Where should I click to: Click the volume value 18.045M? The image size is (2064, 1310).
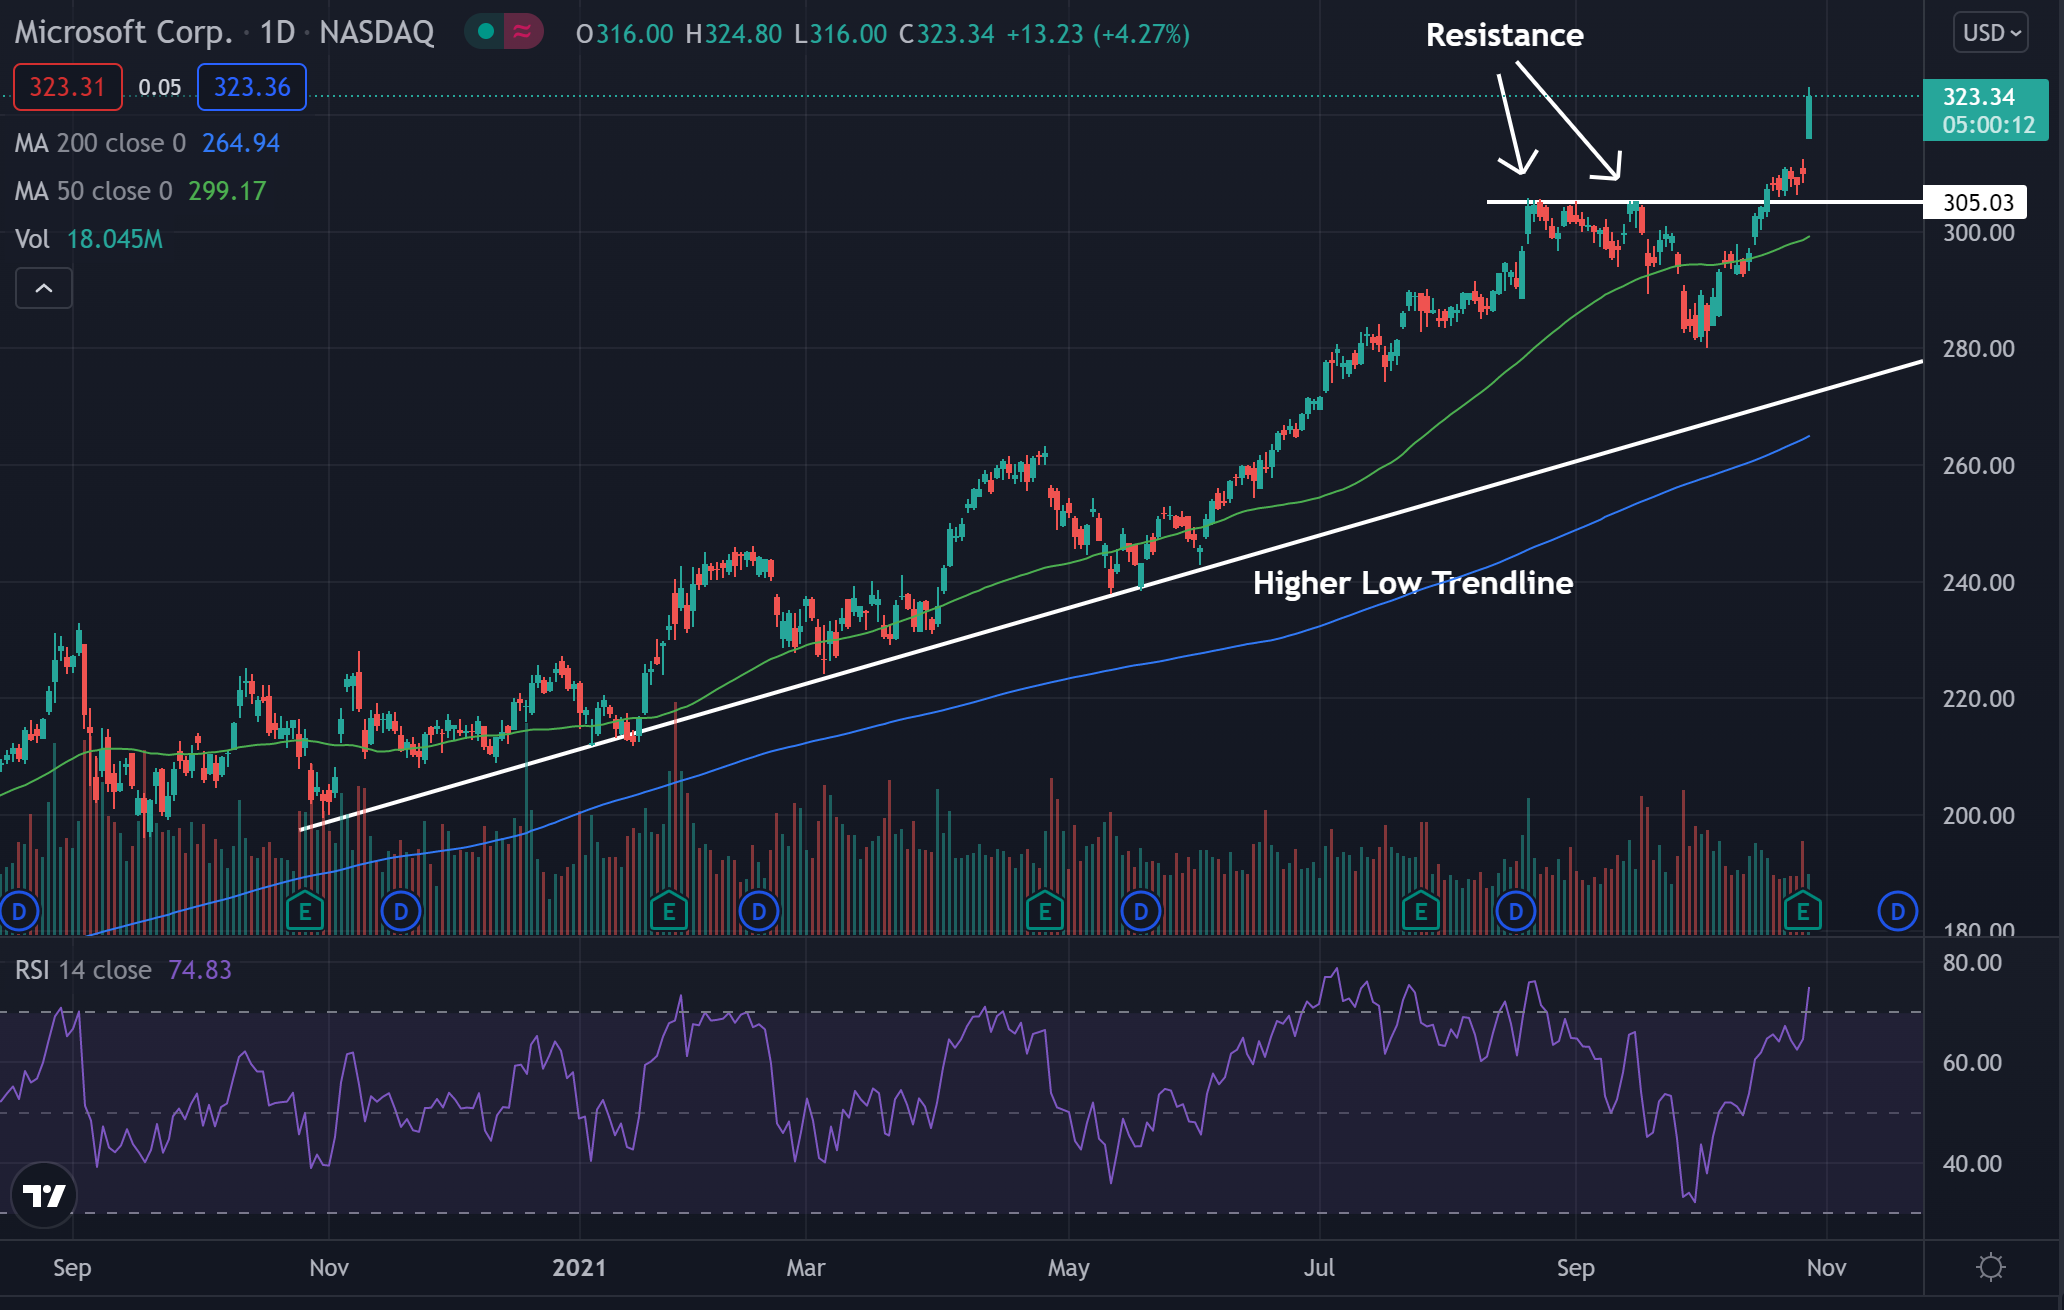(115, 239)
